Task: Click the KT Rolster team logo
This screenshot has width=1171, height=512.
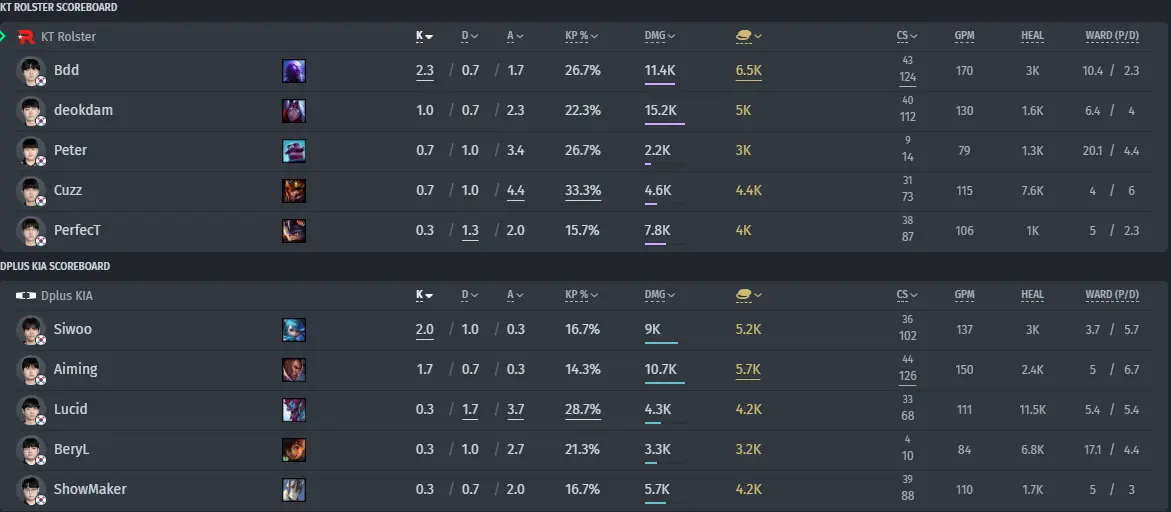Action: point(26,37)
